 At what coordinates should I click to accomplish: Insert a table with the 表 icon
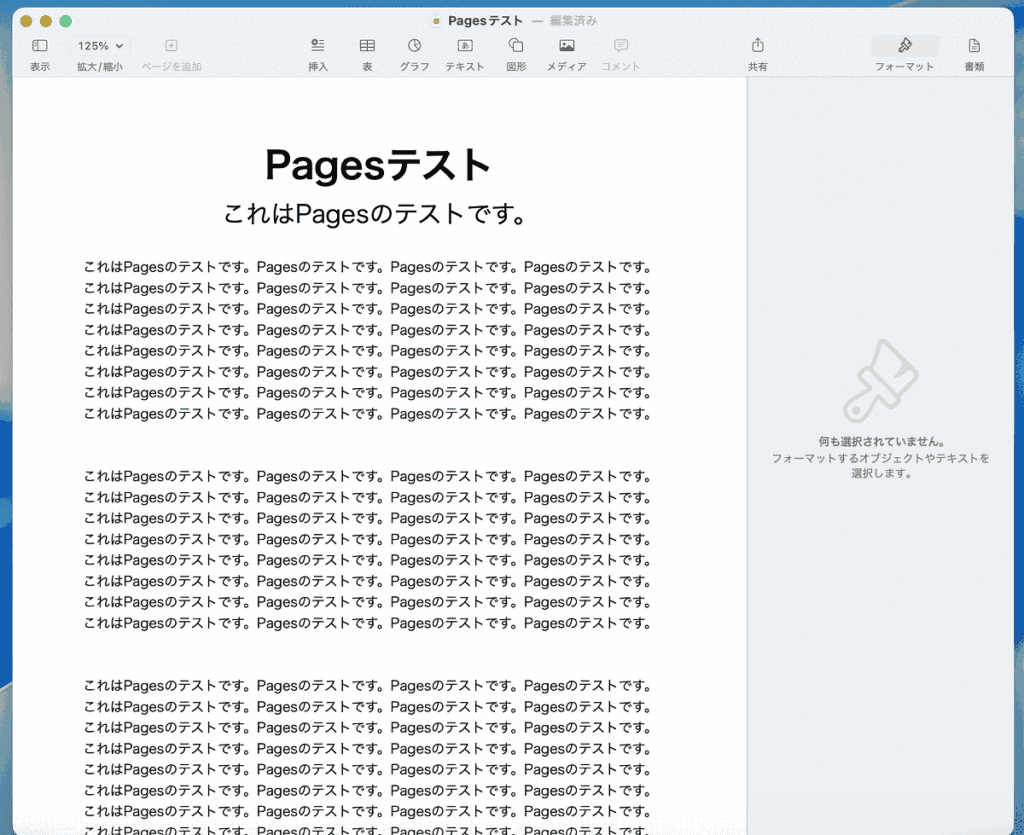pyautogui.click(x=367, y=45)
